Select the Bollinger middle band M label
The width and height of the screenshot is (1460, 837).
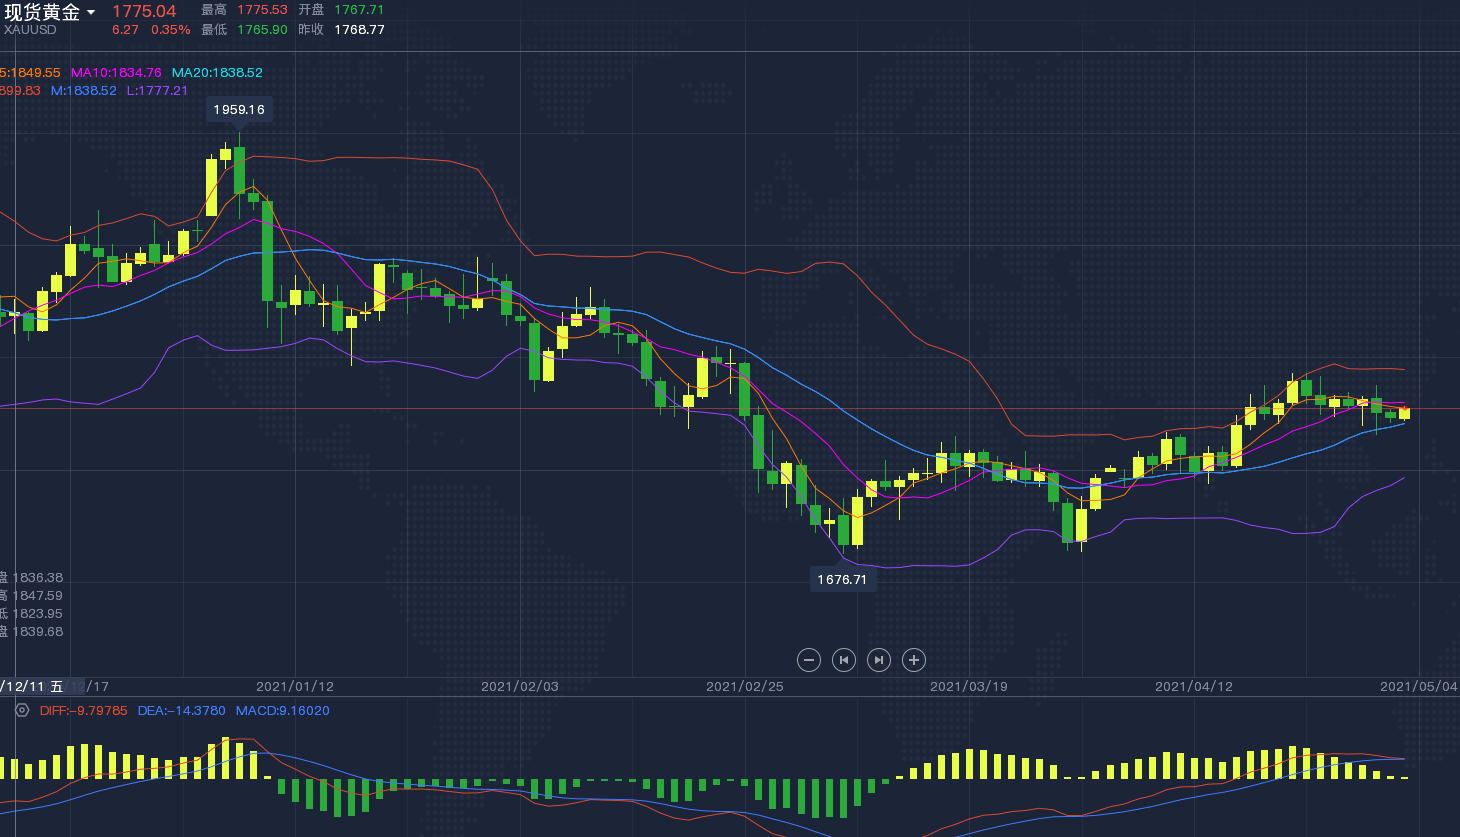pos(83,91)
